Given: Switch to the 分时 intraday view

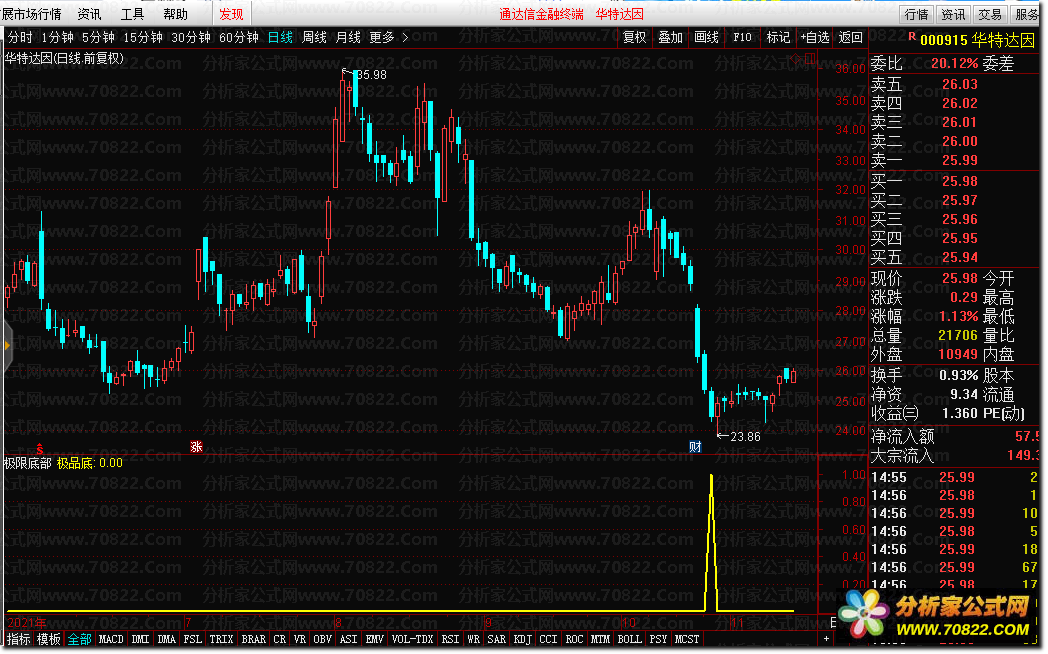Looking at the screenshot, I should tap(20, 37).
